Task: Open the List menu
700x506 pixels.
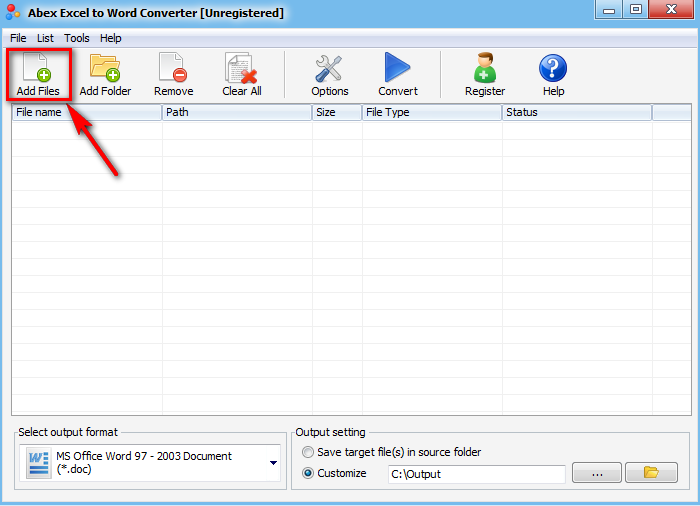Action: (x=45, y=38)
